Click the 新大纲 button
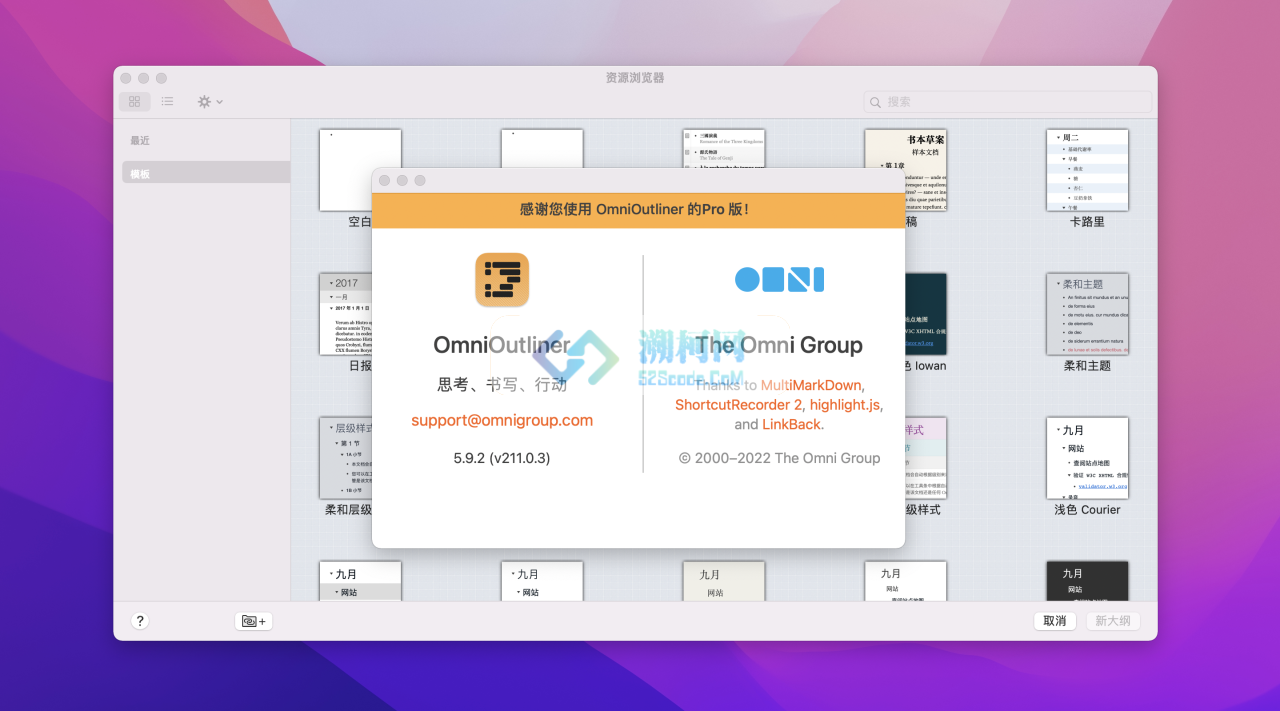Screen dimensions: 1280x711 [1112, 621]
